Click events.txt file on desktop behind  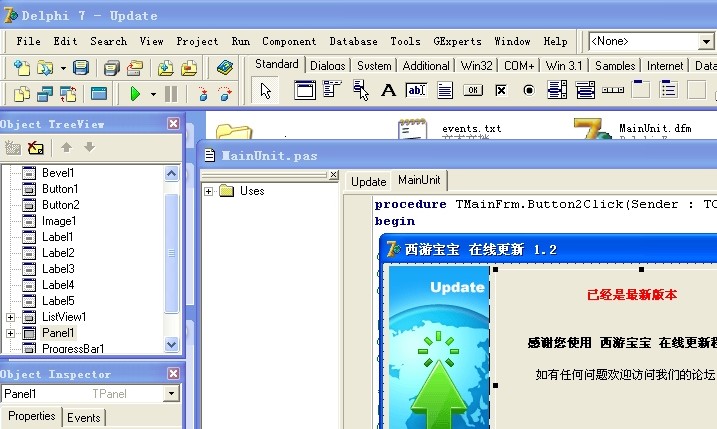pos(471,129)
